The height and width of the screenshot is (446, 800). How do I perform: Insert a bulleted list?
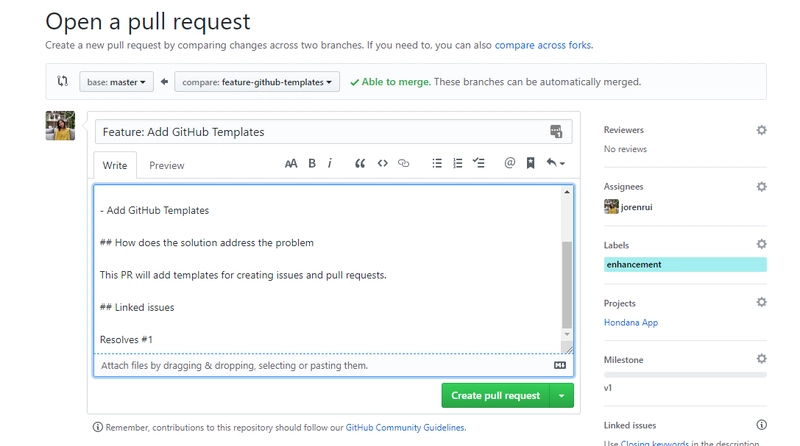pos(437,164)
